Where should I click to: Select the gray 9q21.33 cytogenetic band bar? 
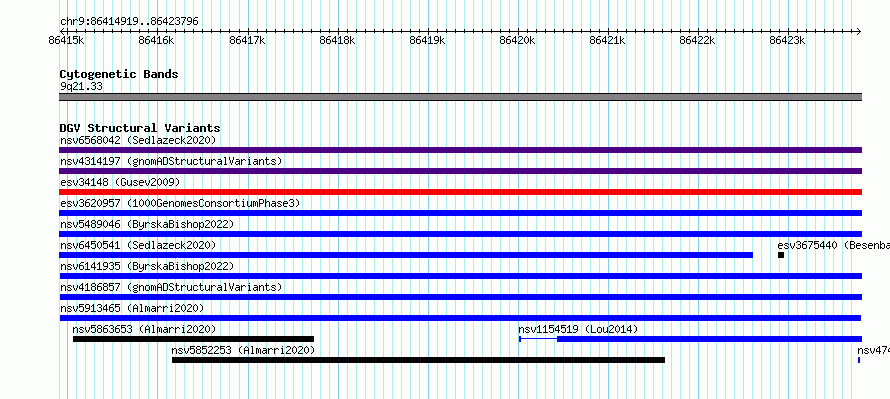click(460, 97)
